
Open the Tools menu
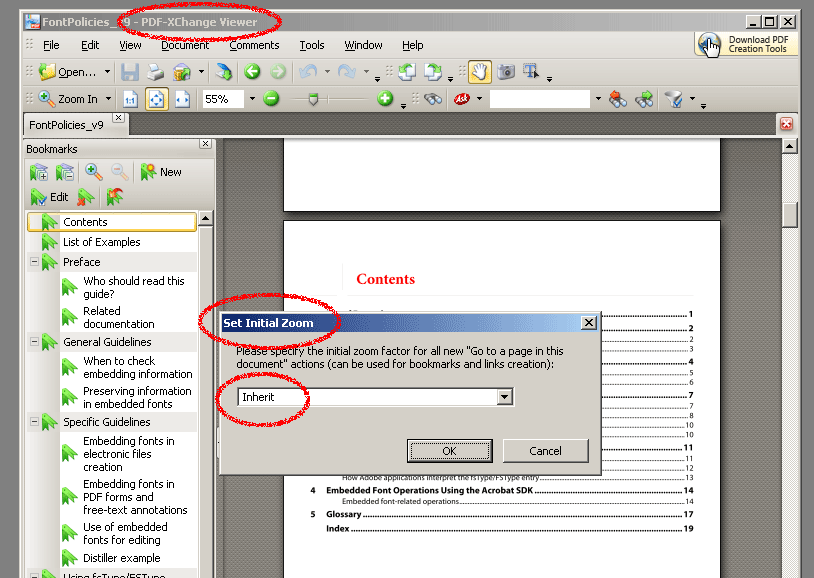coord(312,45)
